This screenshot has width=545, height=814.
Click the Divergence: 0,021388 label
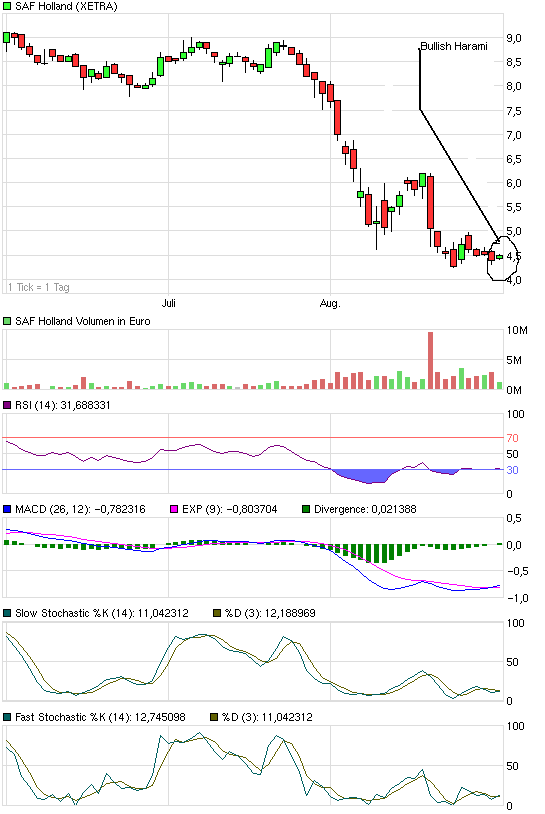tap(365, 509)
